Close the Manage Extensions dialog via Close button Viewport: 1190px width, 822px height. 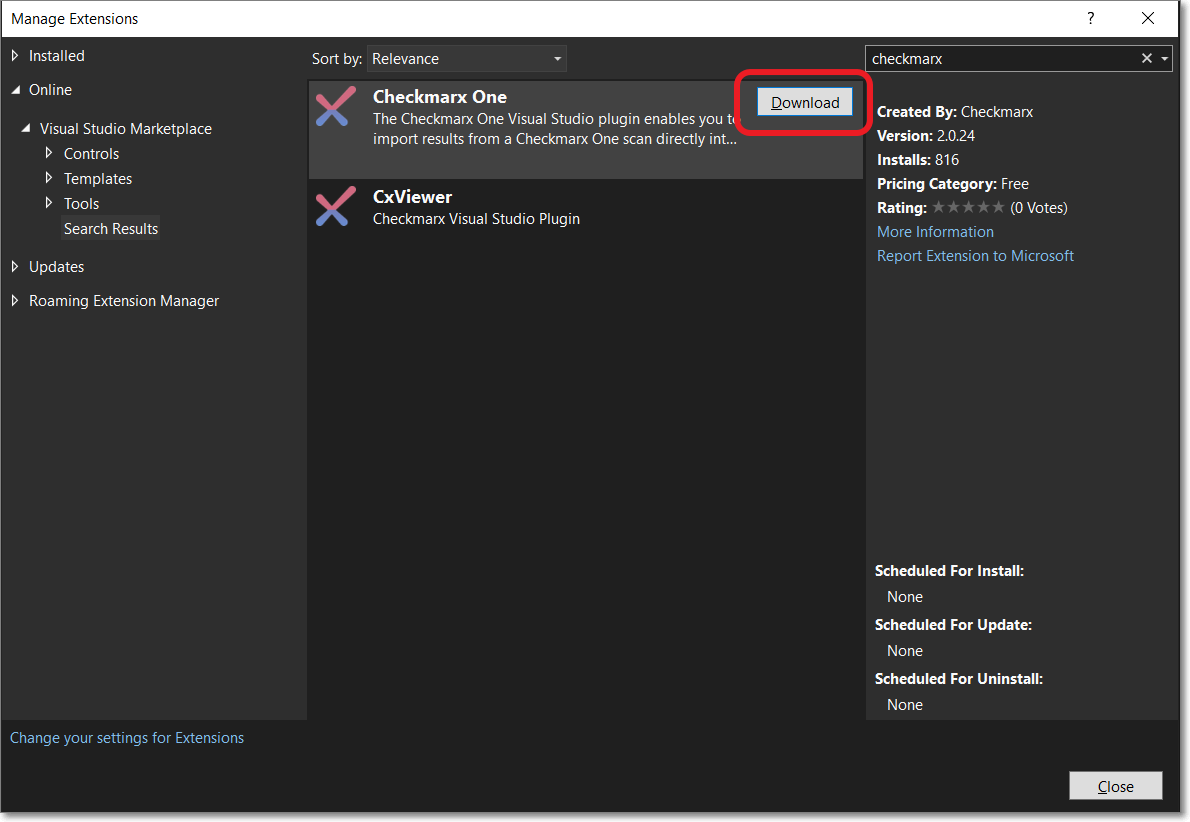click(x=1116, y=786)
